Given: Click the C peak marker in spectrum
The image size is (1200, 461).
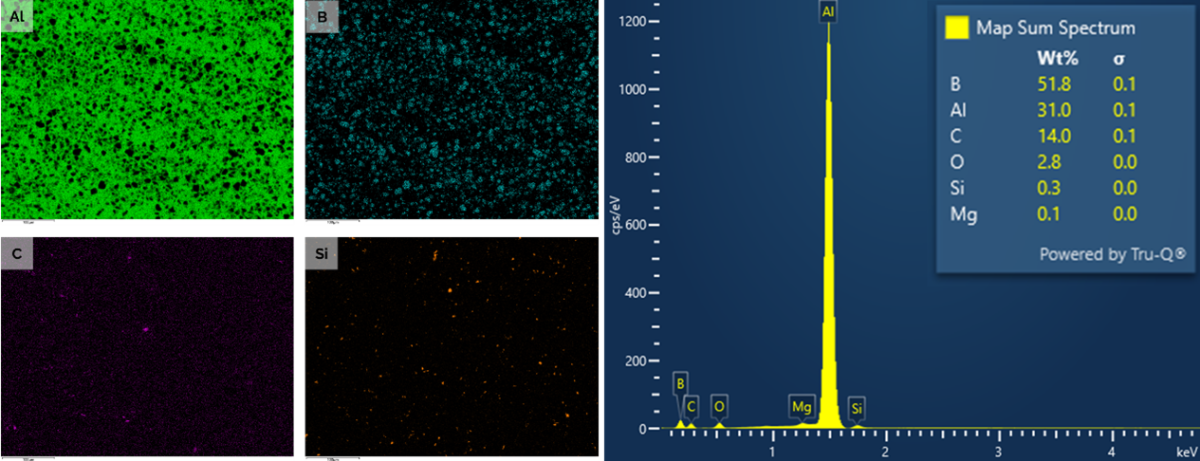Looking at the screenshot, I should (x=690, y=406).
